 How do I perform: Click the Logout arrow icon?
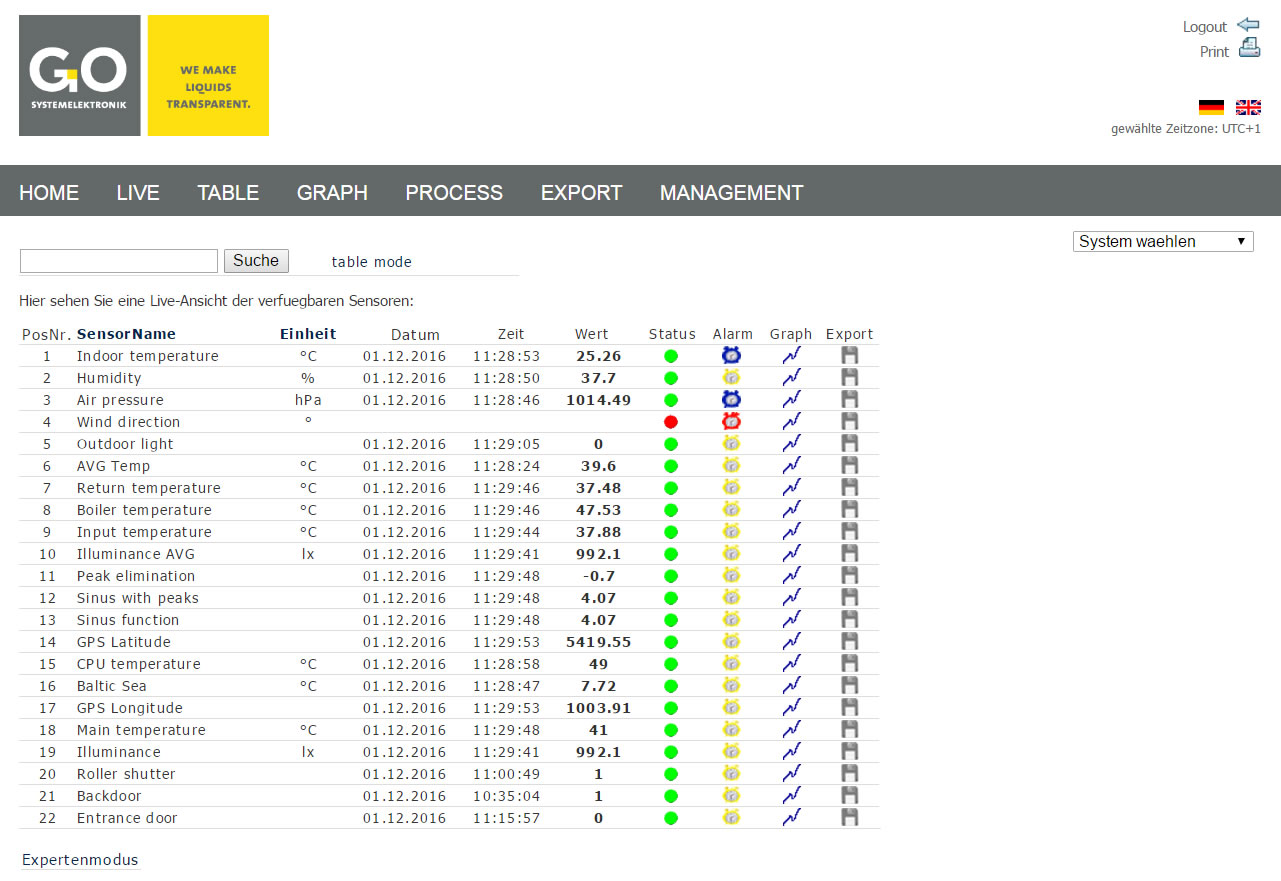tap(1248, 25)
